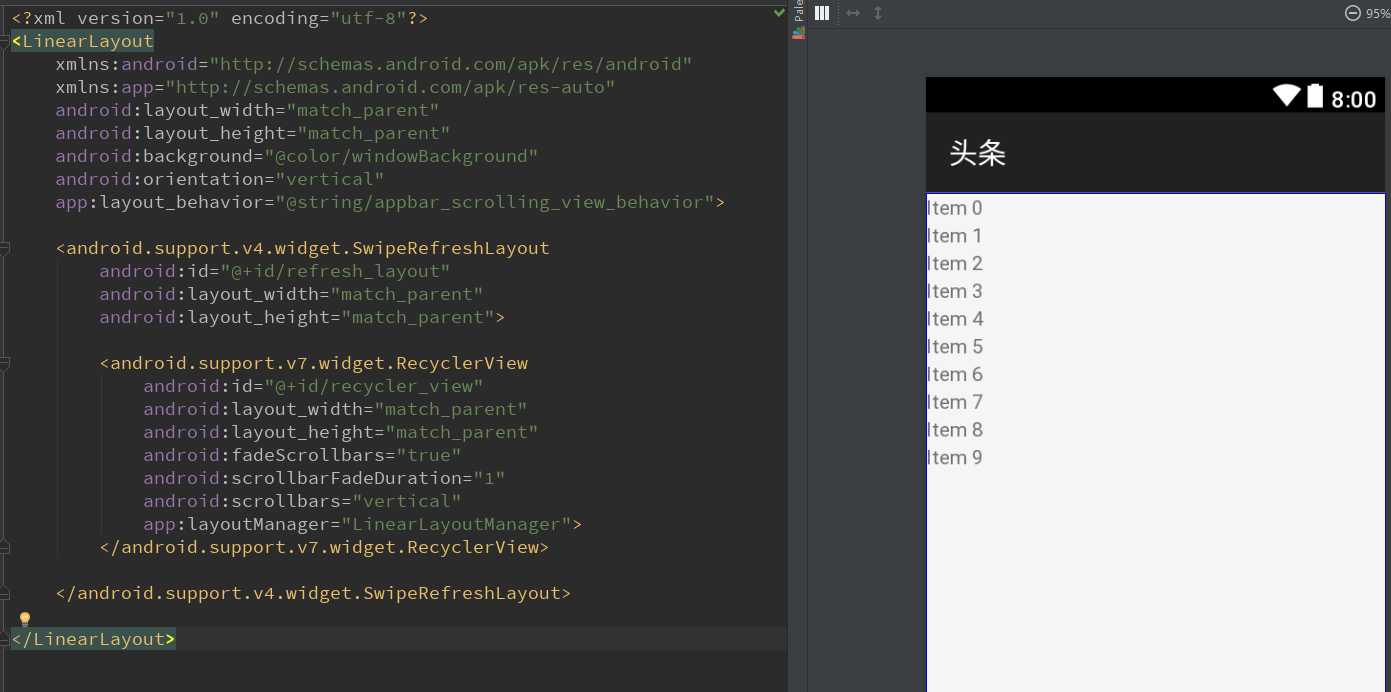Click the "@+id/recycler_view" id line

pos(314,386)
